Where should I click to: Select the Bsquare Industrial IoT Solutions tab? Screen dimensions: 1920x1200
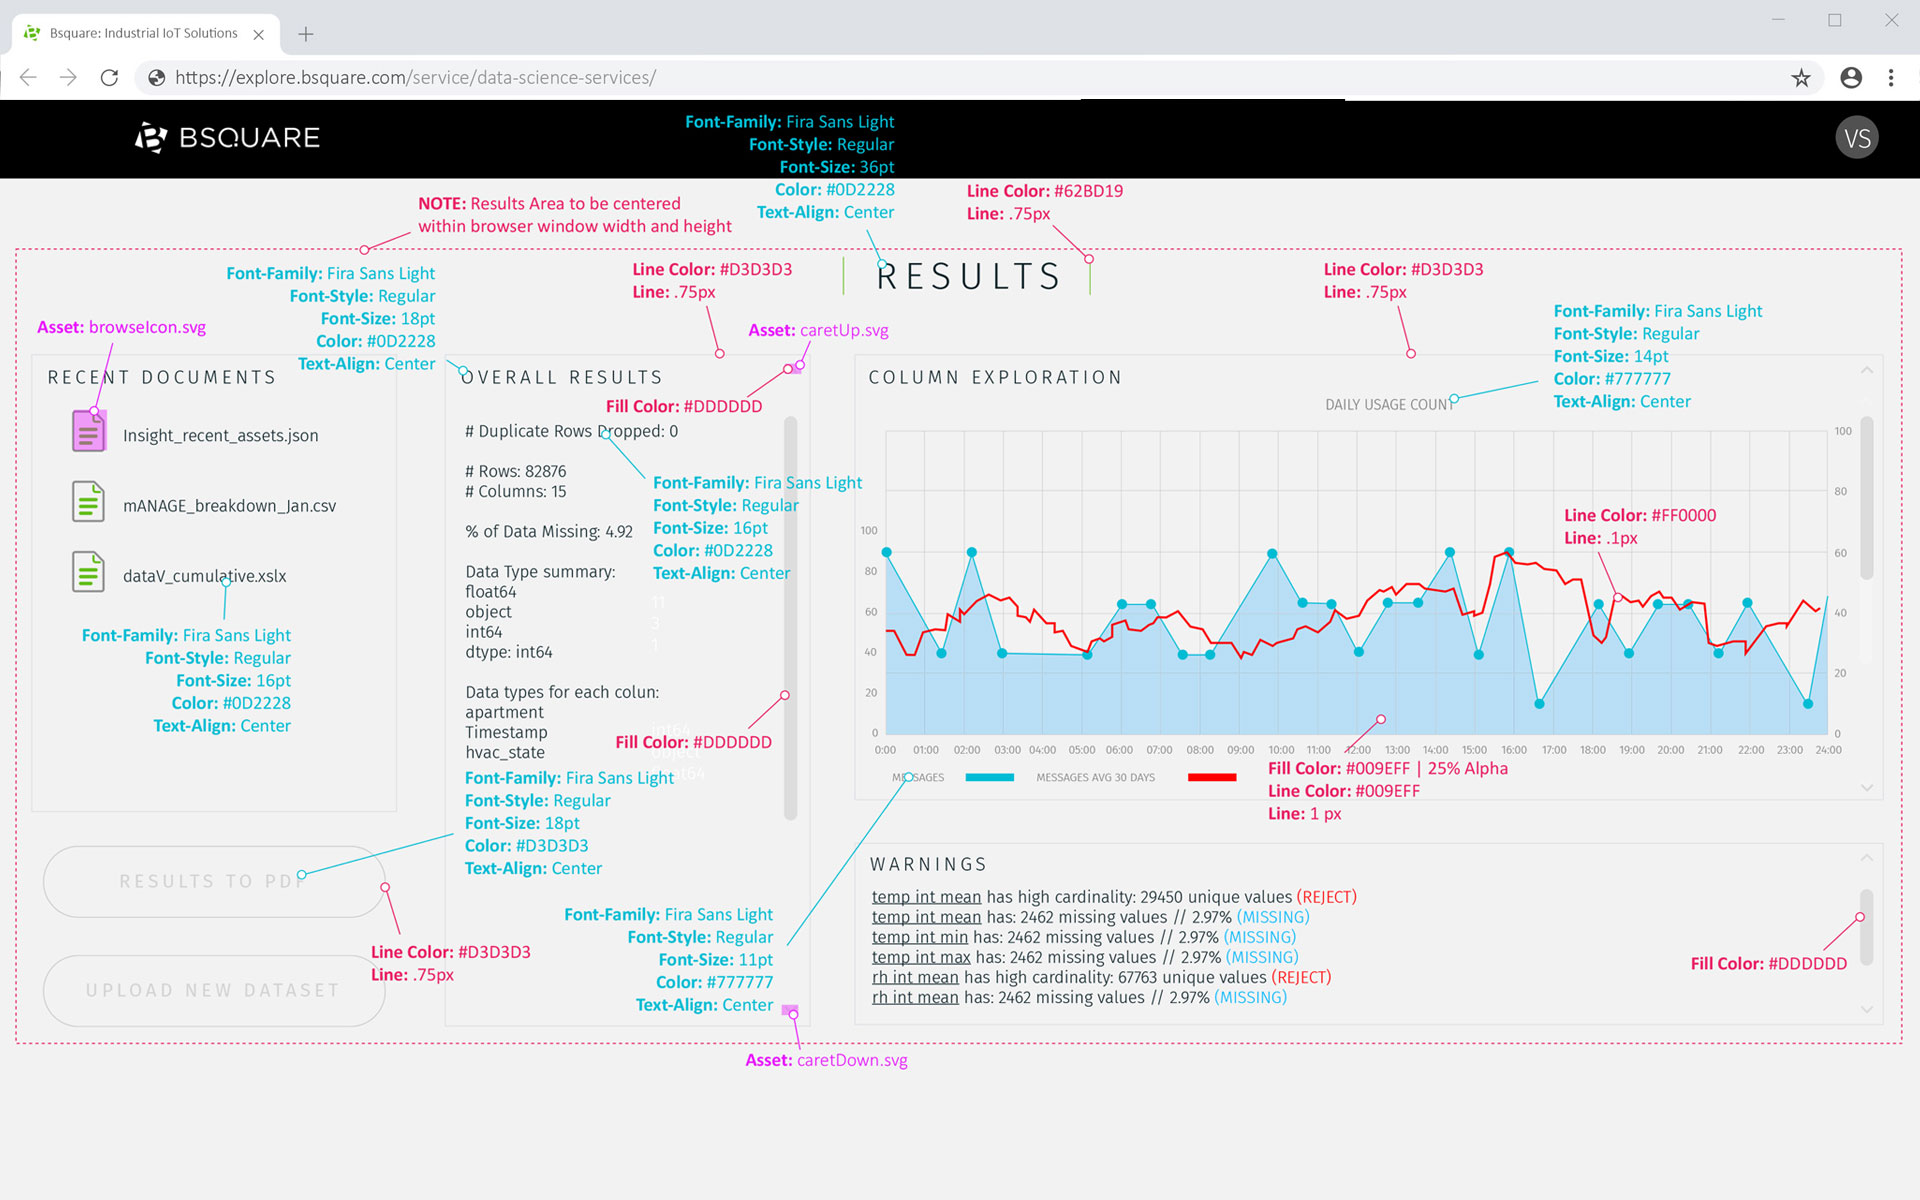click(144, 33)
